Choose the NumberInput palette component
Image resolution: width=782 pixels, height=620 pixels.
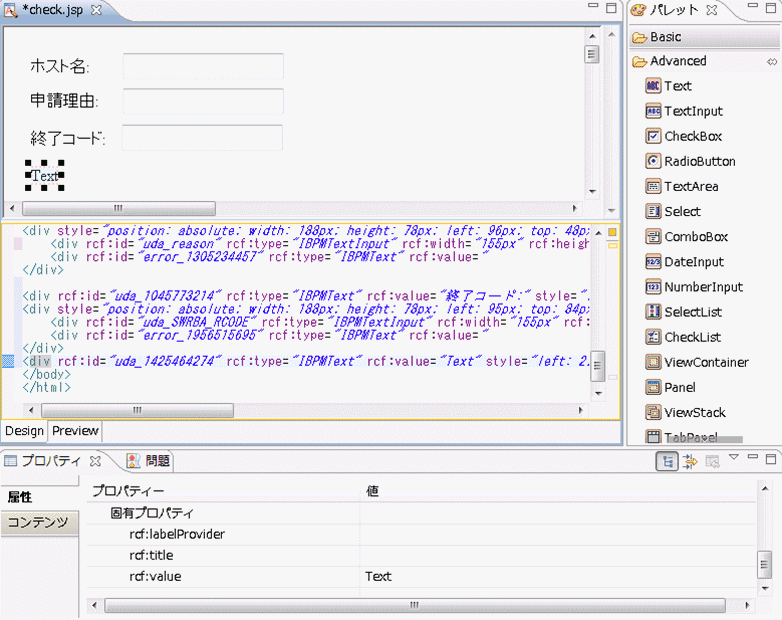pyautogui.click(x=703, y=287)
